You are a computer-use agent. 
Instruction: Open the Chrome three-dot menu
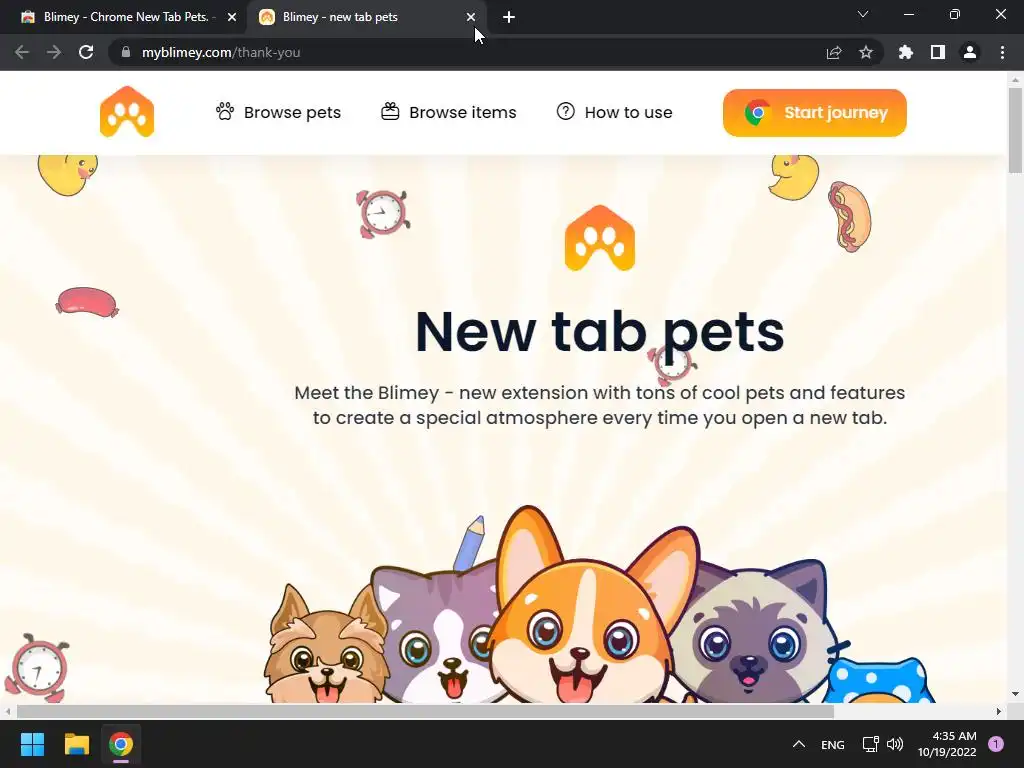click(1002, 52)
